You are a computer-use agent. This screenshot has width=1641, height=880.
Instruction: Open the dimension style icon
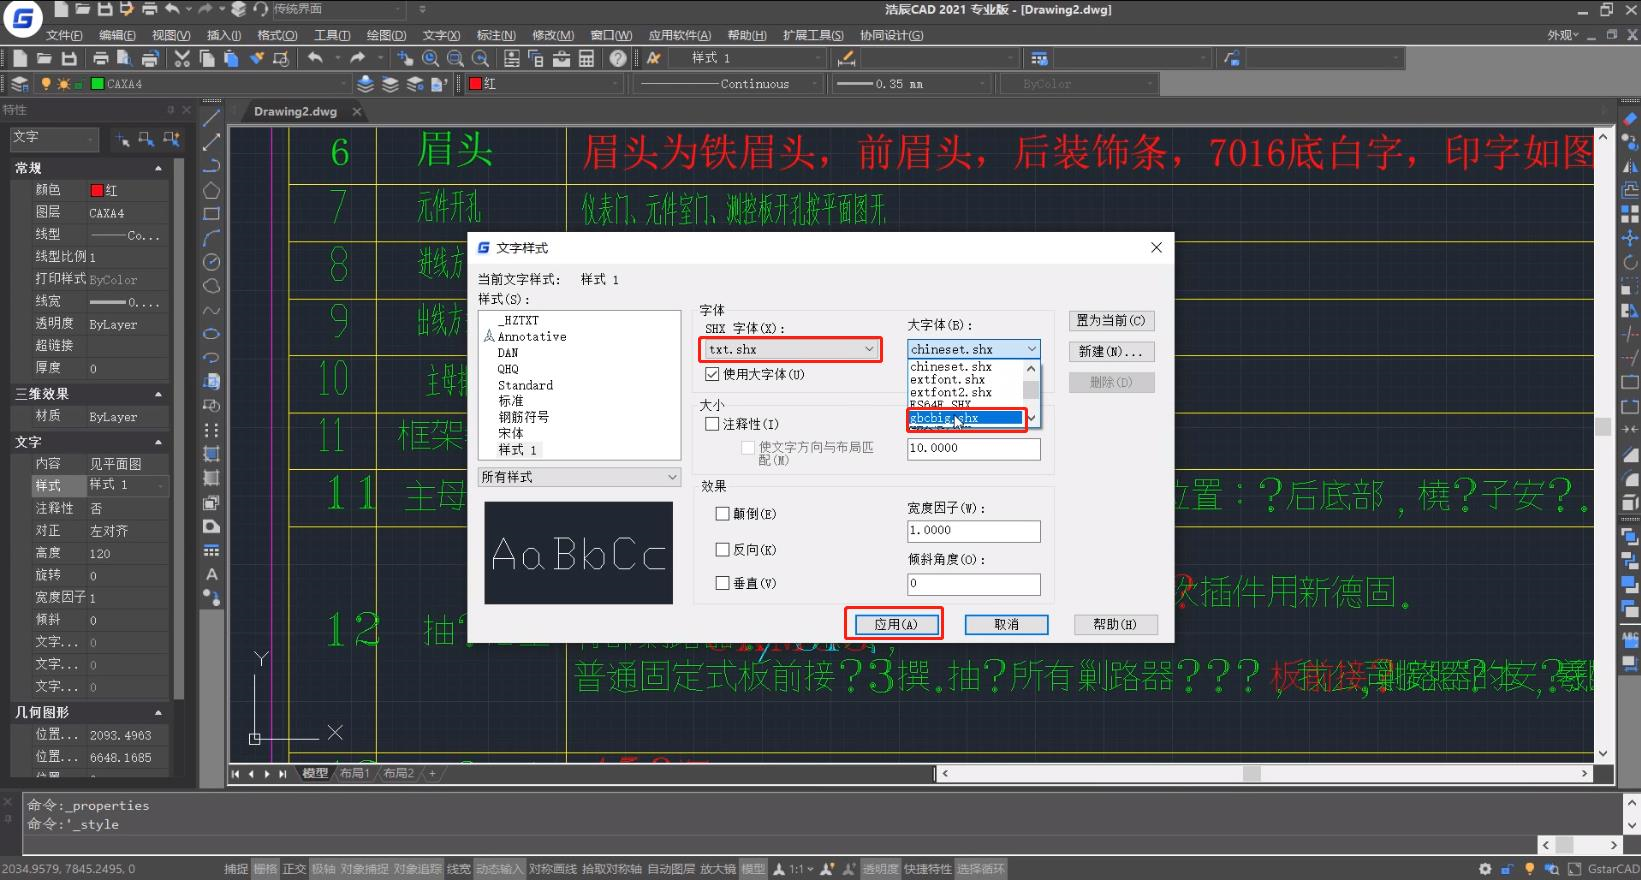coord(845,58)
